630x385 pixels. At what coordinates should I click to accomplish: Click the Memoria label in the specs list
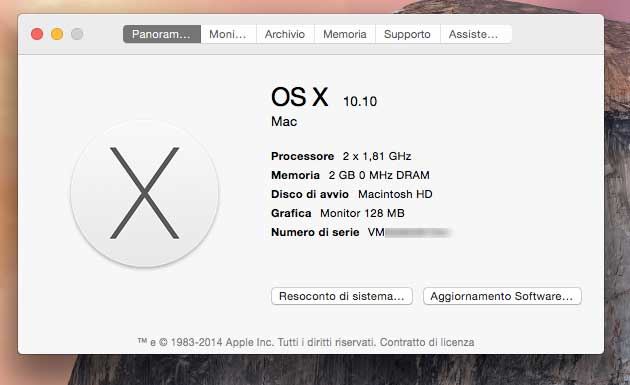tap(295, 175)
